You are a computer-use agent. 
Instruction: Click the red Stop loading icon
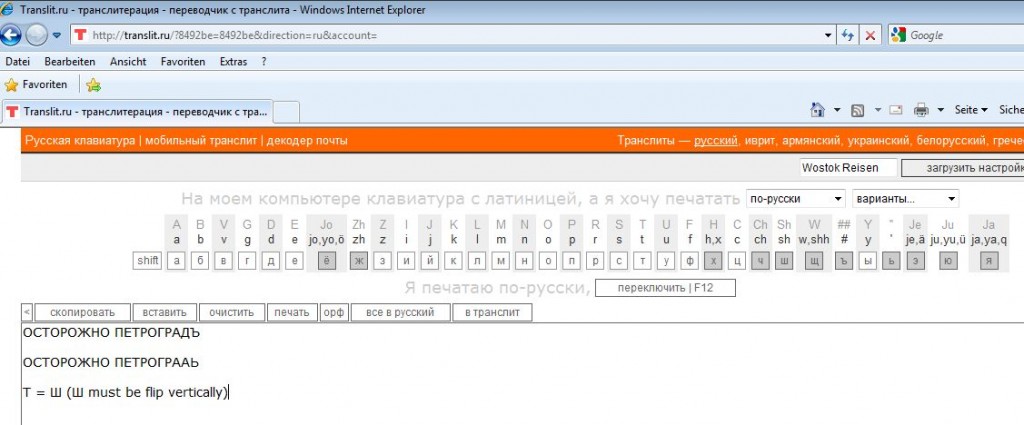870,35
